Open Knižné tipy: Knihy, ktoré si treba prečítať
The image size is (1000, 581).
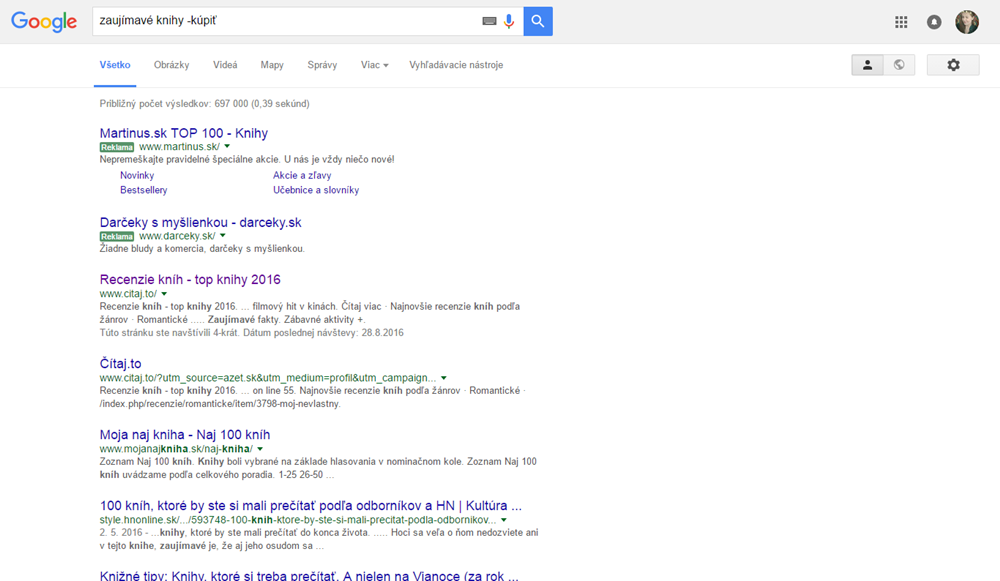tap(309, 575)
